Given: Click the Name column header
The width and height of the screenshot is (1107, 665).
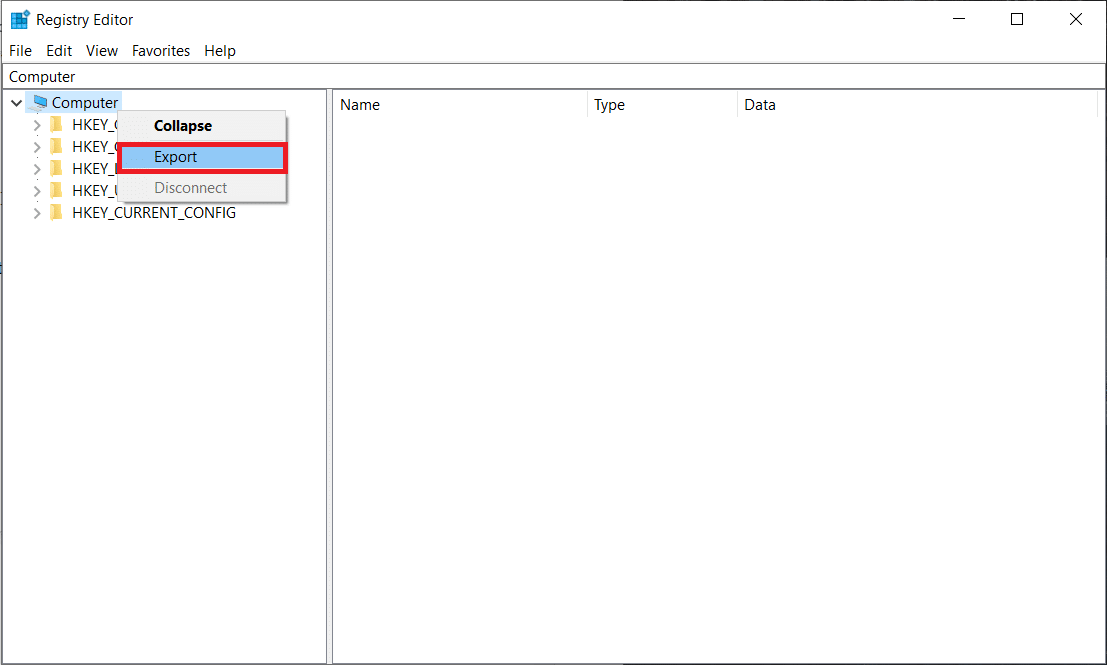Looking at the screenshot, I should [460, 104].
